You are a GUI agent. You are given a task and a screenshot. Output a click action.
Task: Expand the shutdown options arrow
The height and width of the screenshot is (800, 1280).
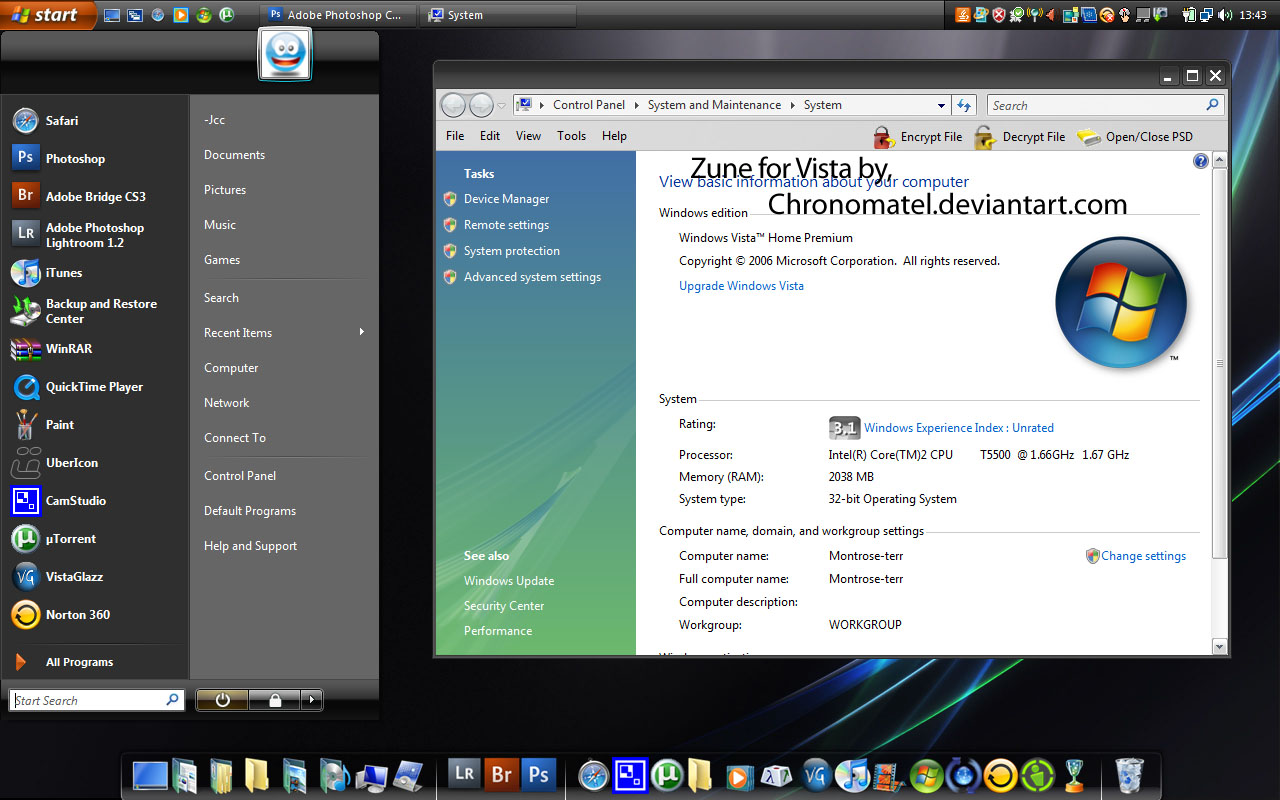[312, 700]
